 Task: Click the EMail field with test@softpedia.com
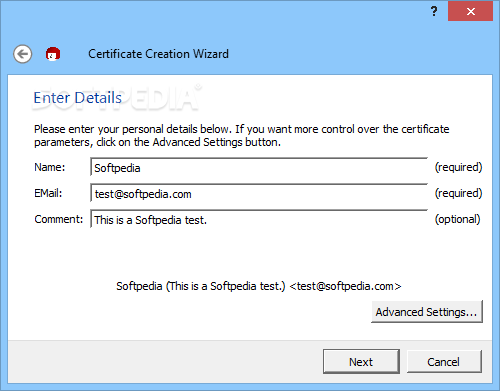pos(259,193)
